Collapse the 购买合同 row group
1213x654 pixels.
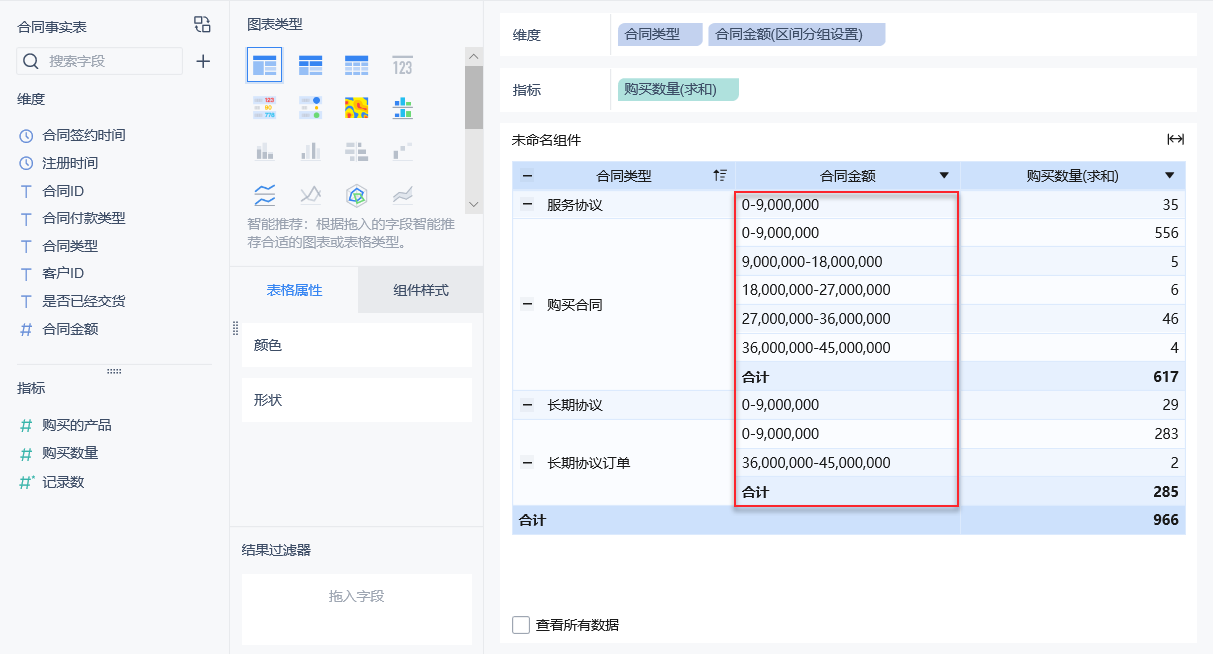click(527, 305)
